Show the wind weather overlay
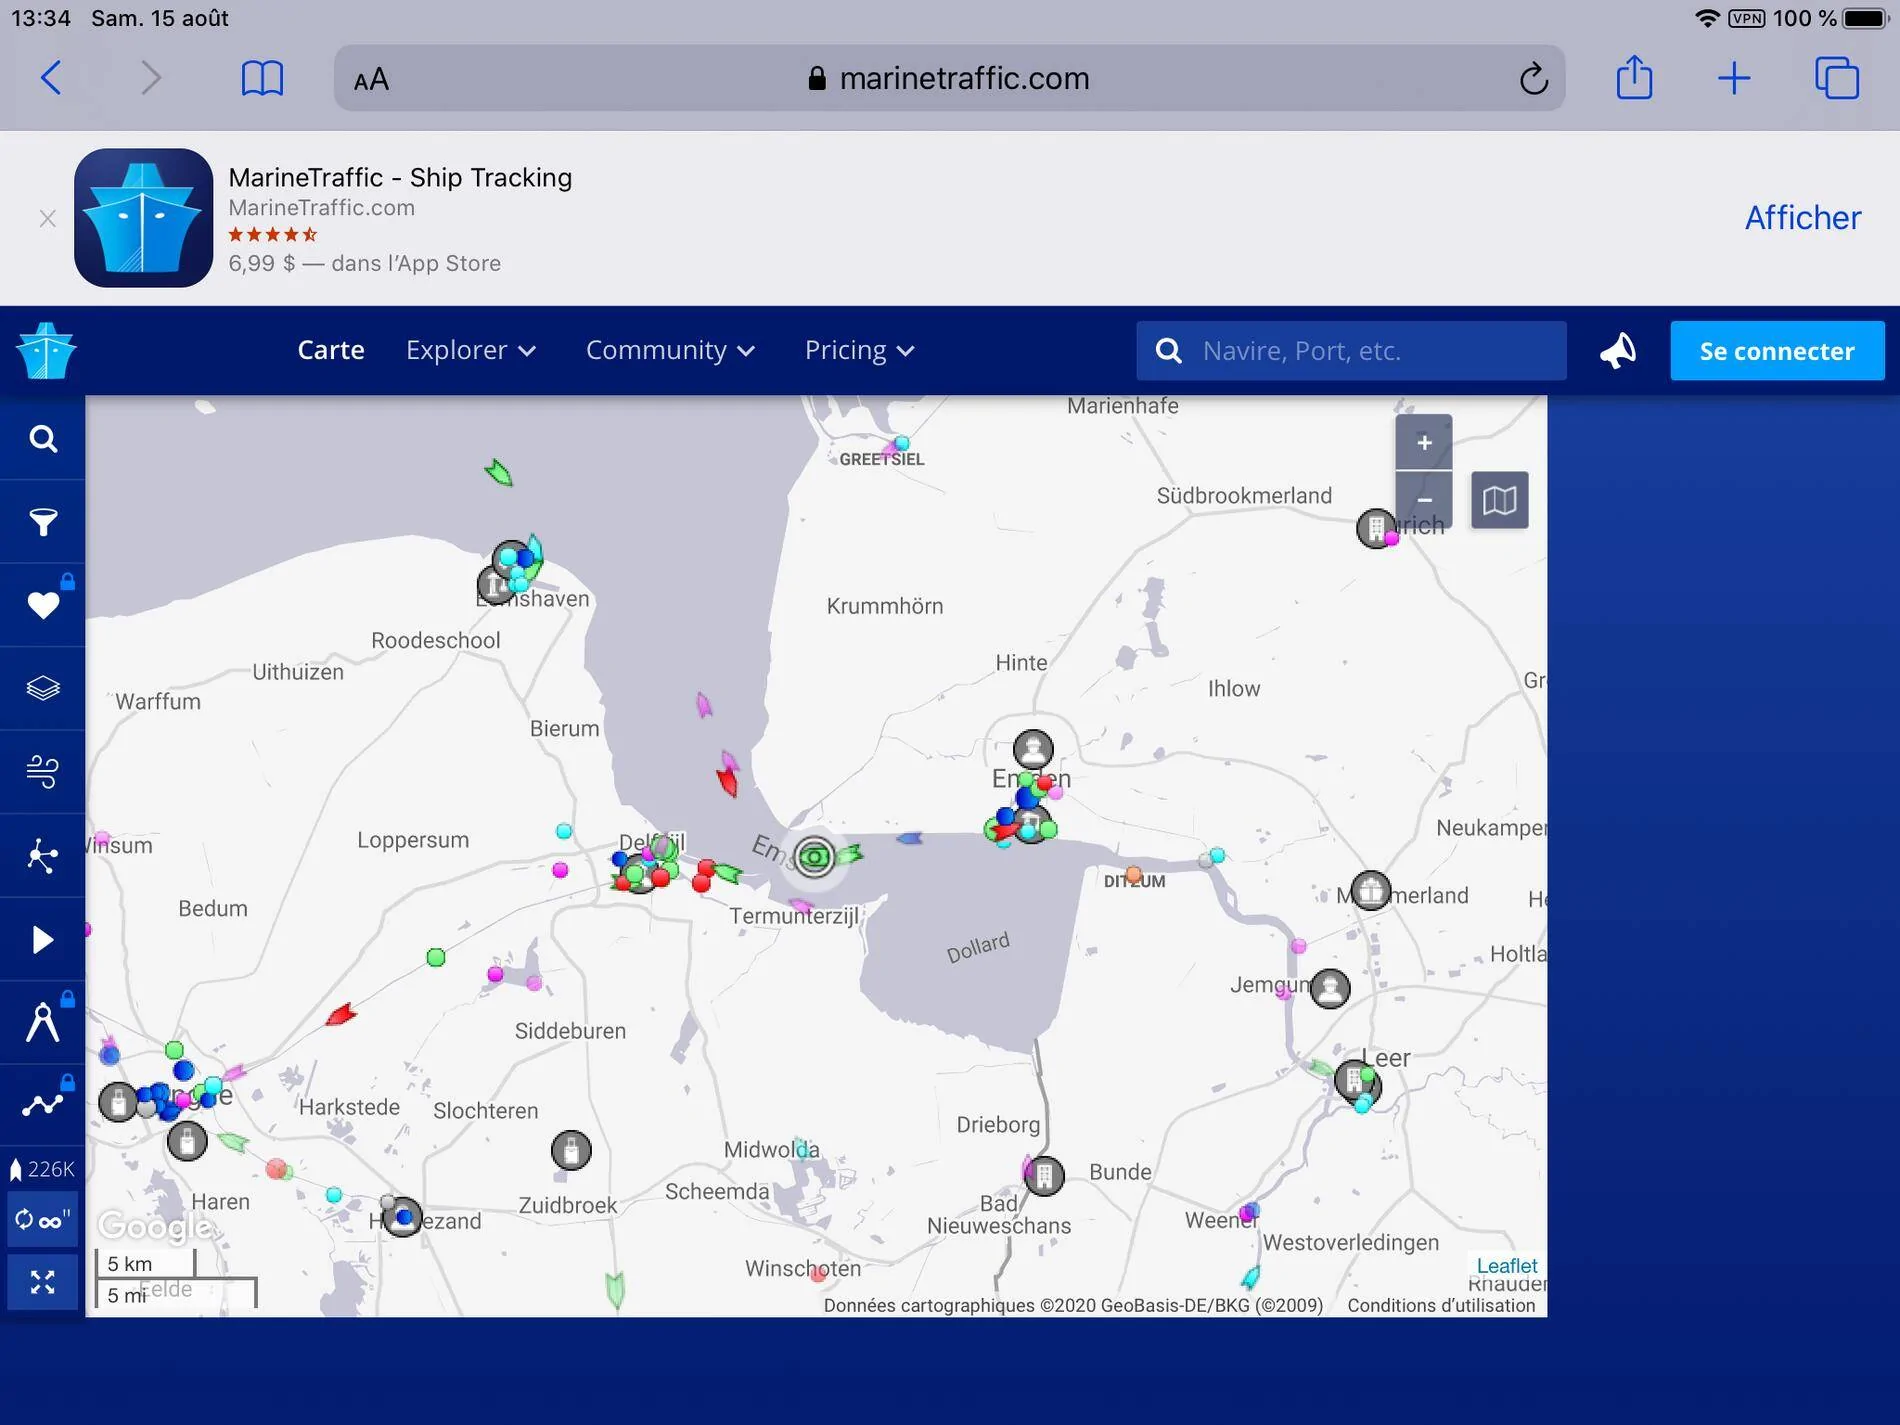 [42, 772]
